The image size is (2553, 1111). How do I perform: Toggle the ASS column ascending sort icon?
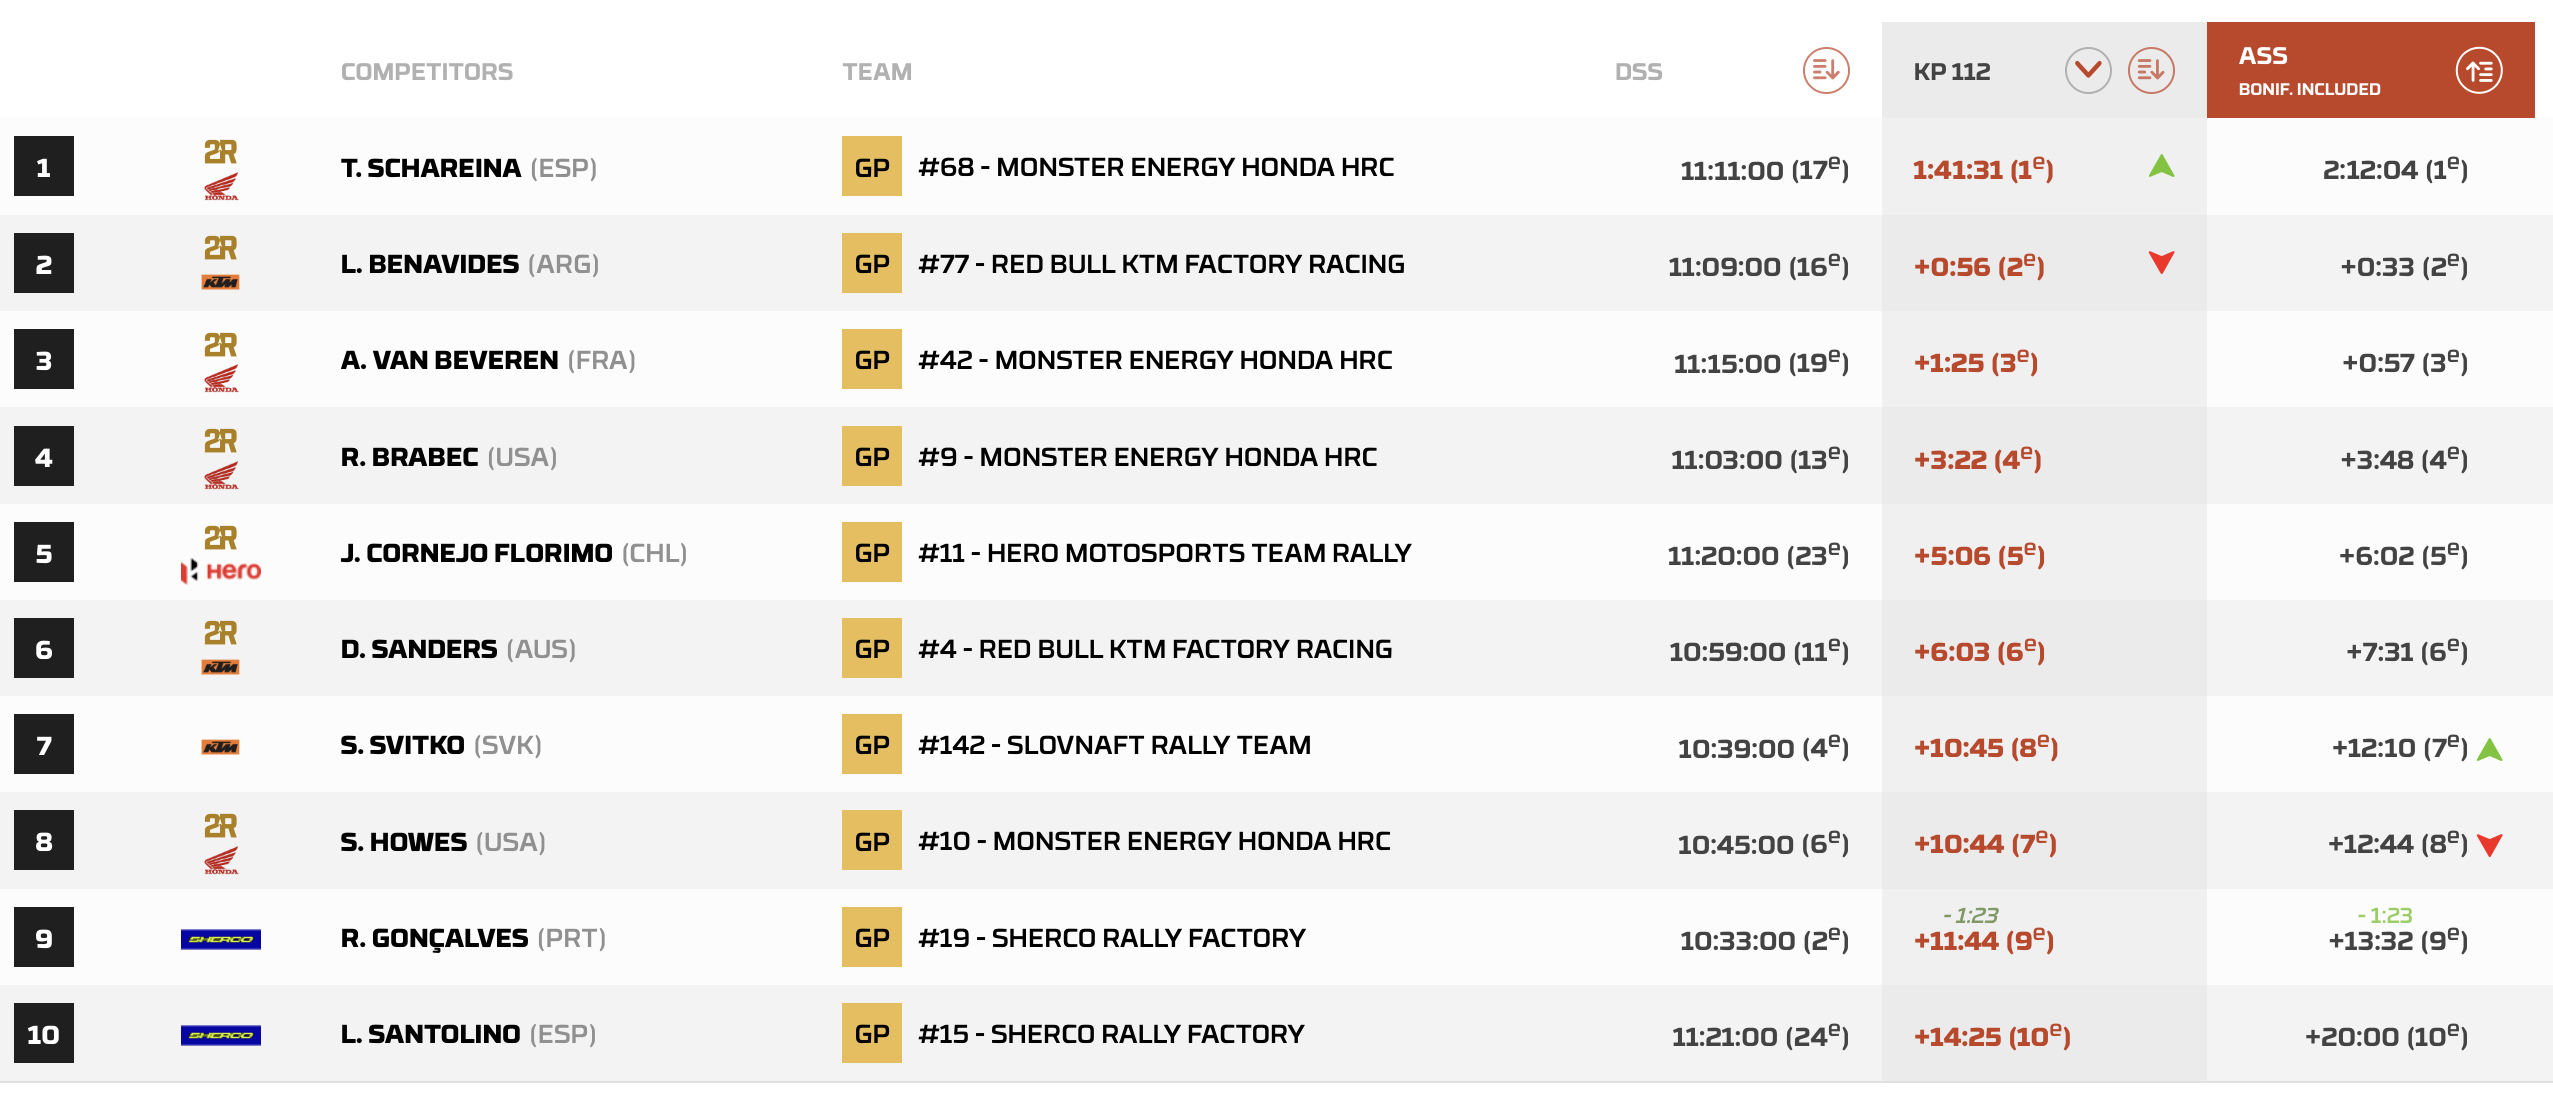(2478, 71)
